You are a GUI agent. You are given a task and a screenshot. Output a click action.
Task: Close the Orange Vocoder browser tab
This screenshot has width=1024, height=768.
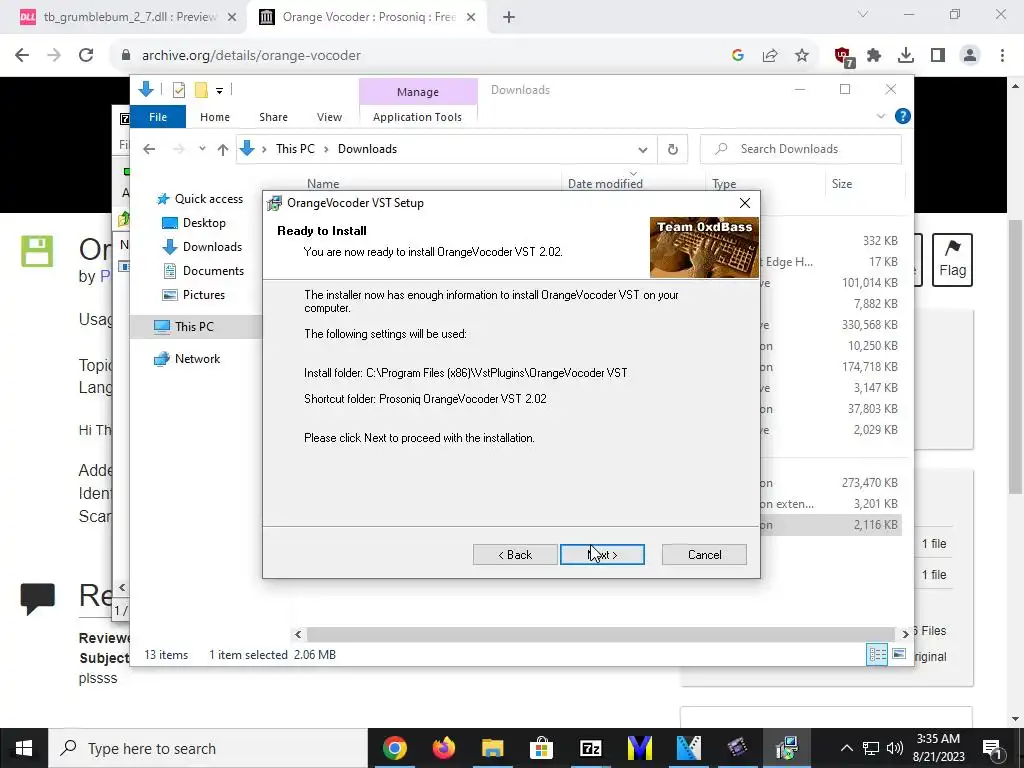471,18
